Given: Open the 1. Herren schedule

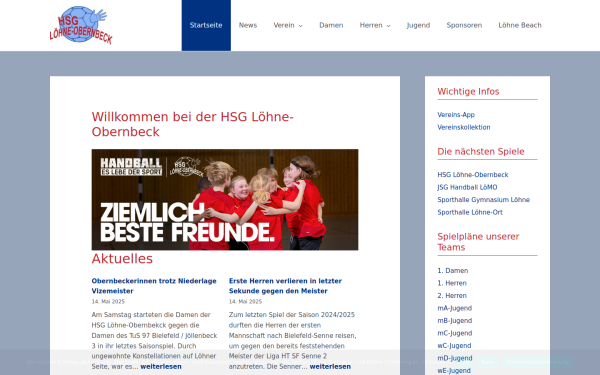Looking at the screenshot, I should tap(452, 283).
